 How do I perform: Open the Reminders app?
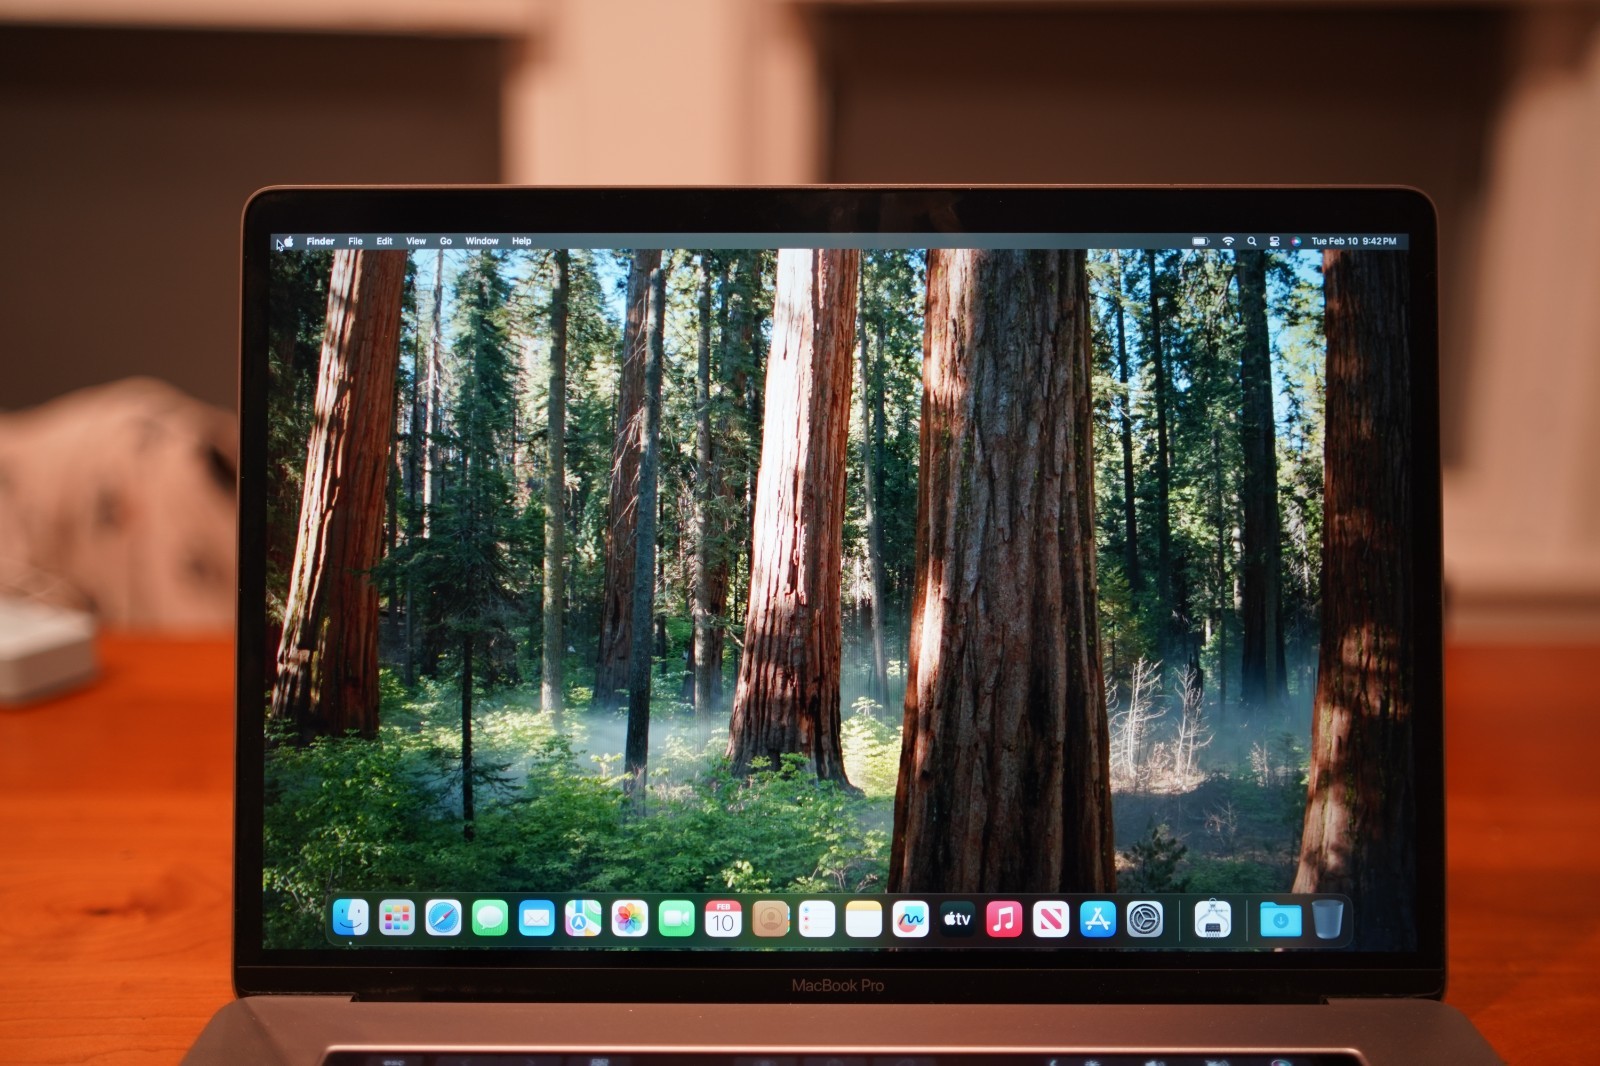[x=817, y=918]
